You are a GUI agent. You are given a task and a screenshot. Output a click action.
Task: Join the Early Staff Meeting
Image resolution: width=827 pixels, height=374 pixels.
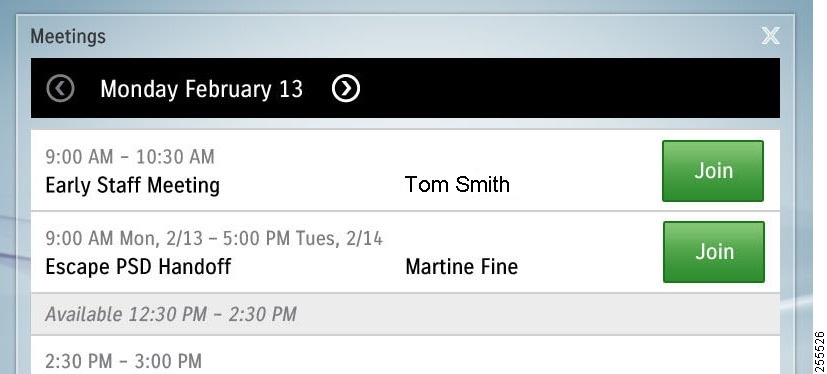pyautogui.click(x=713, y=171)
